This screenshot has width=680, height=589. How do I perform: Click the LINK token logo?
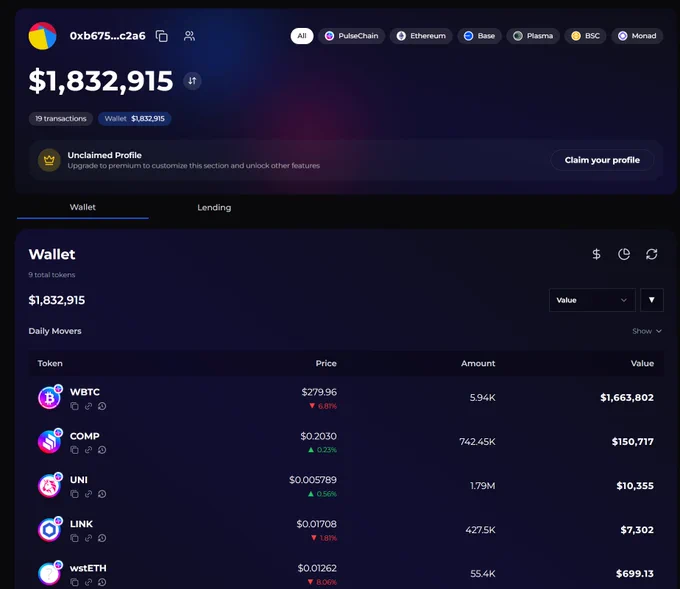tap(50, 530)
